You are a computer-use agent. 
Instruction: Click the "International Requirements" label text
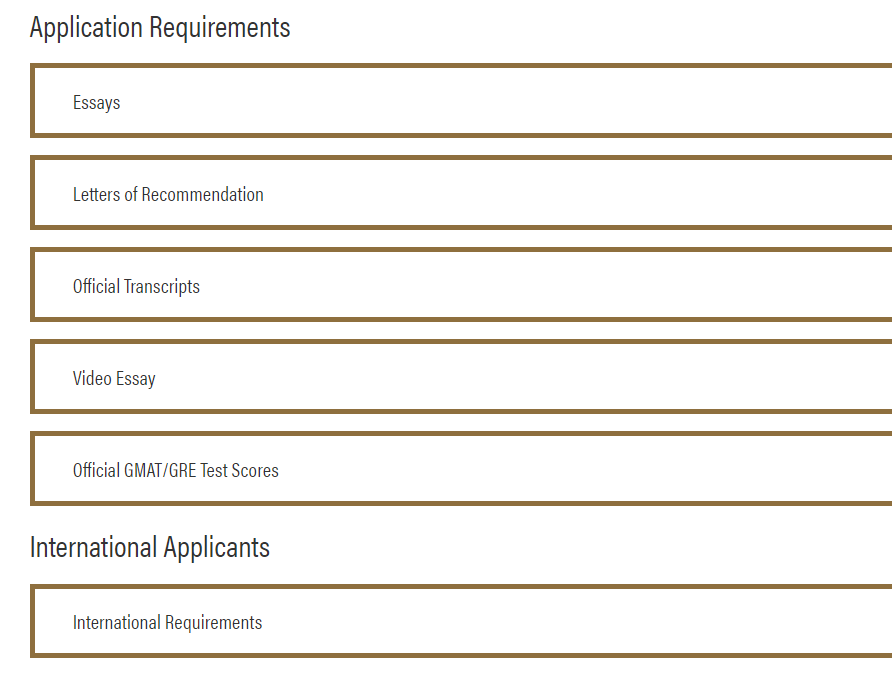coord(167,622)
